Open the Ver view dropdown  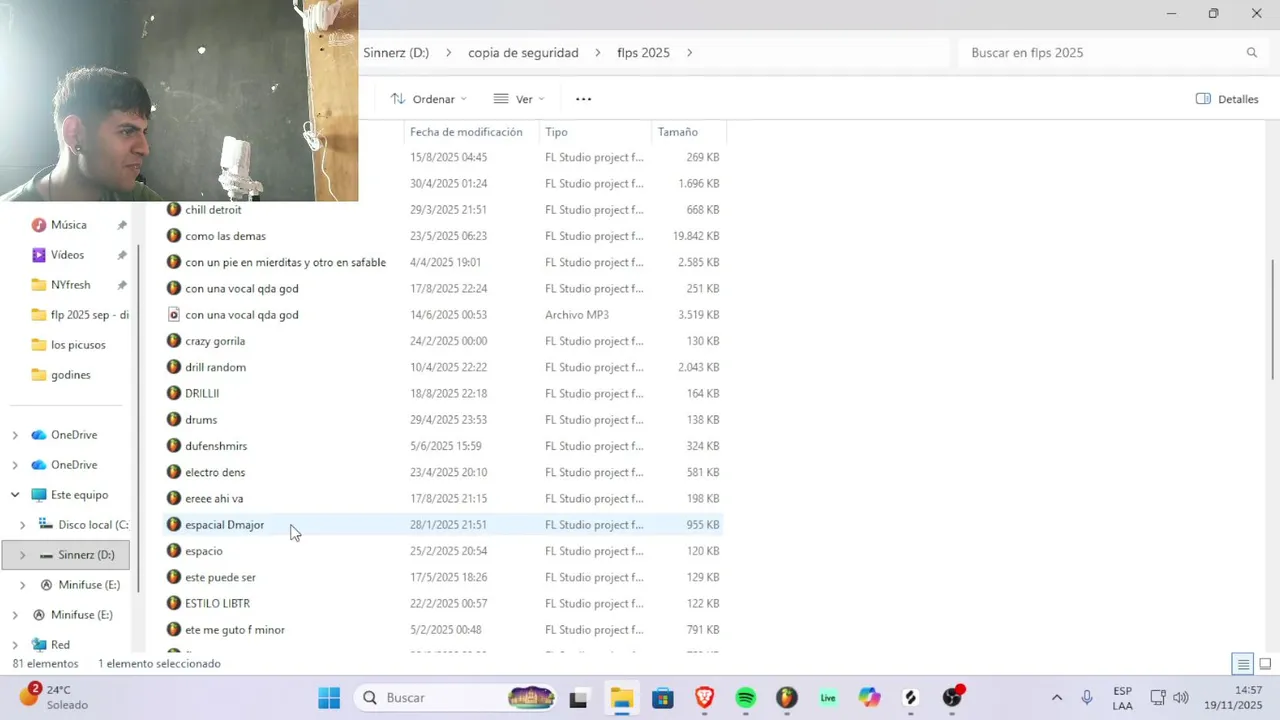click(518, 99)
